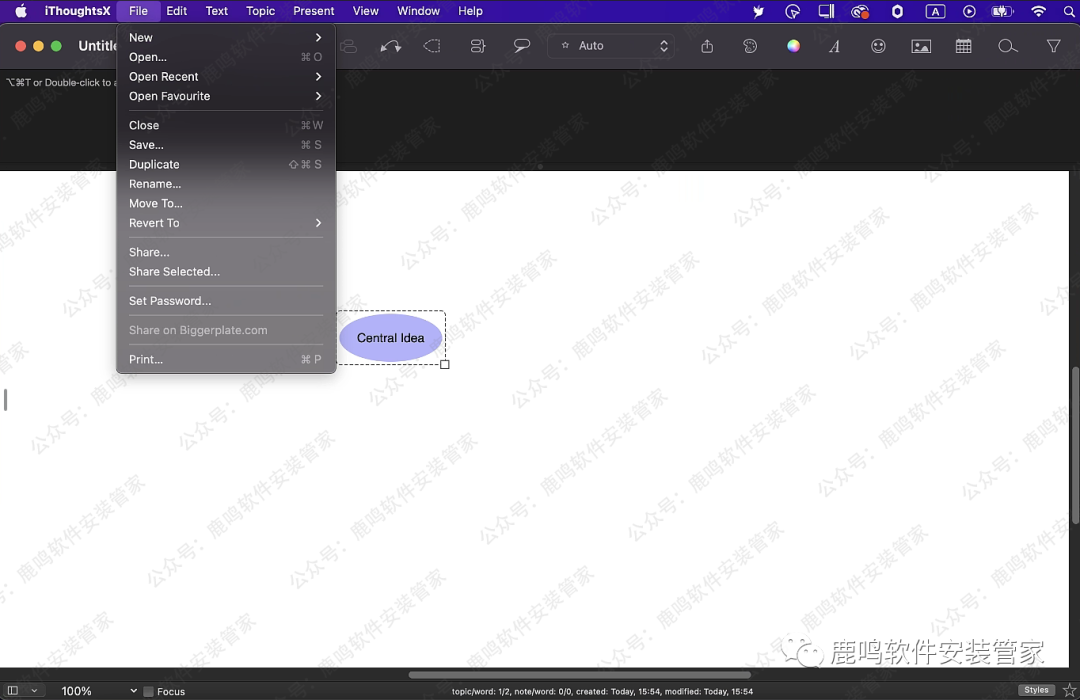
Task: Expand the Revert To submenu
Action: click(225, 223)
